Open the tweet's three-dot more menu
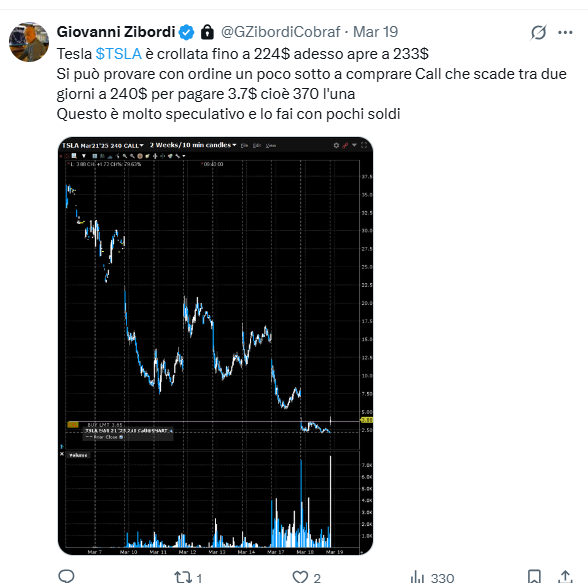588x583 pixels. click(x=565, y=33)
